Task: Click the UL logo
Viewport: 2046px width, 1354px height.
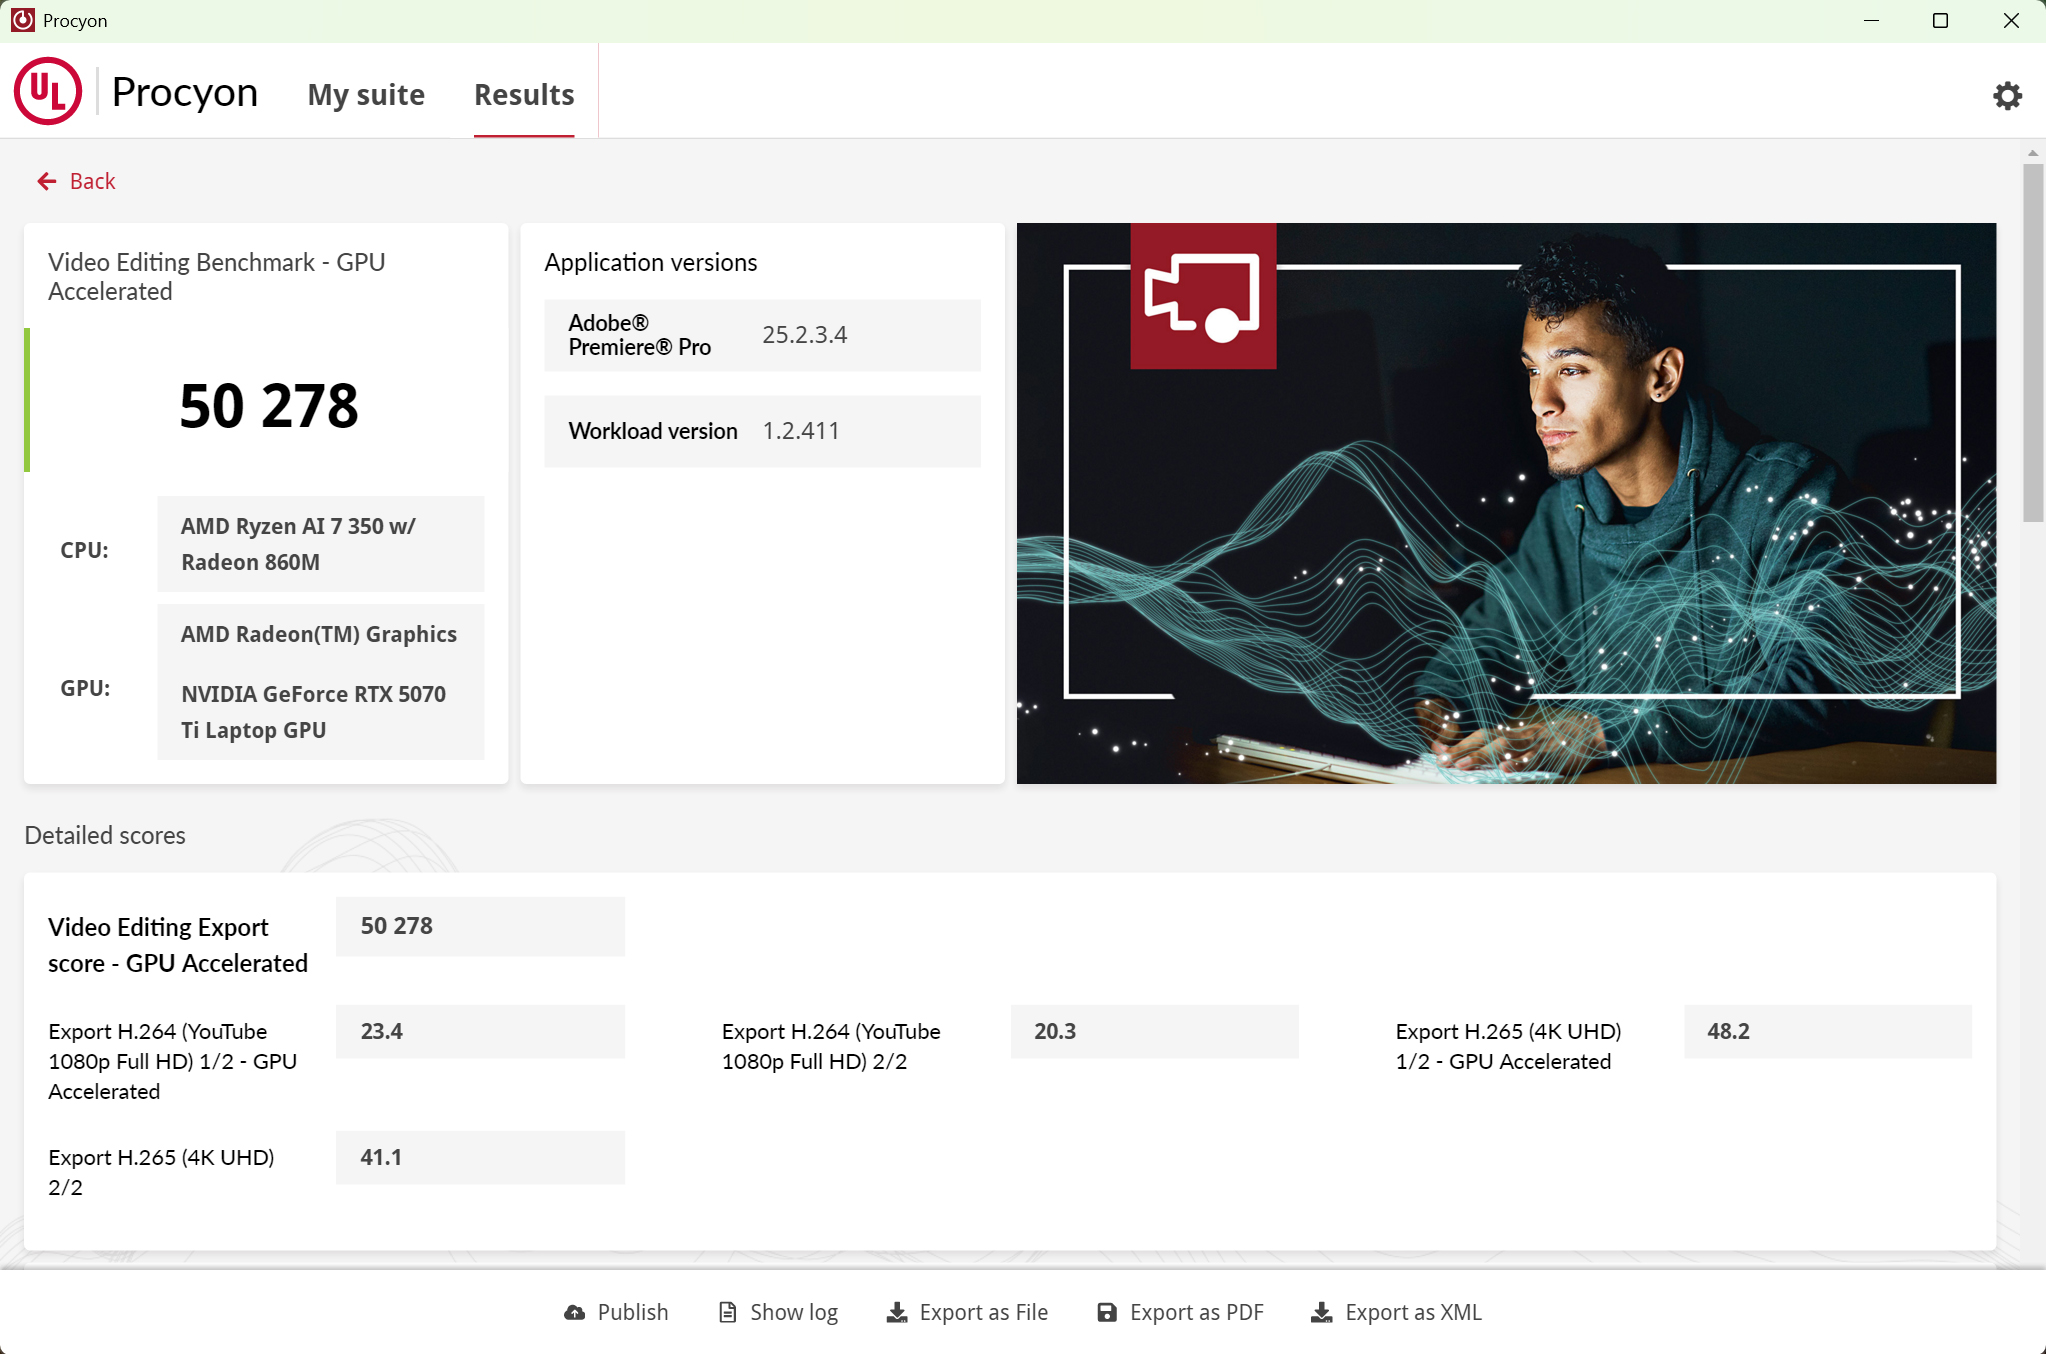Action: (x=47, y=91)
